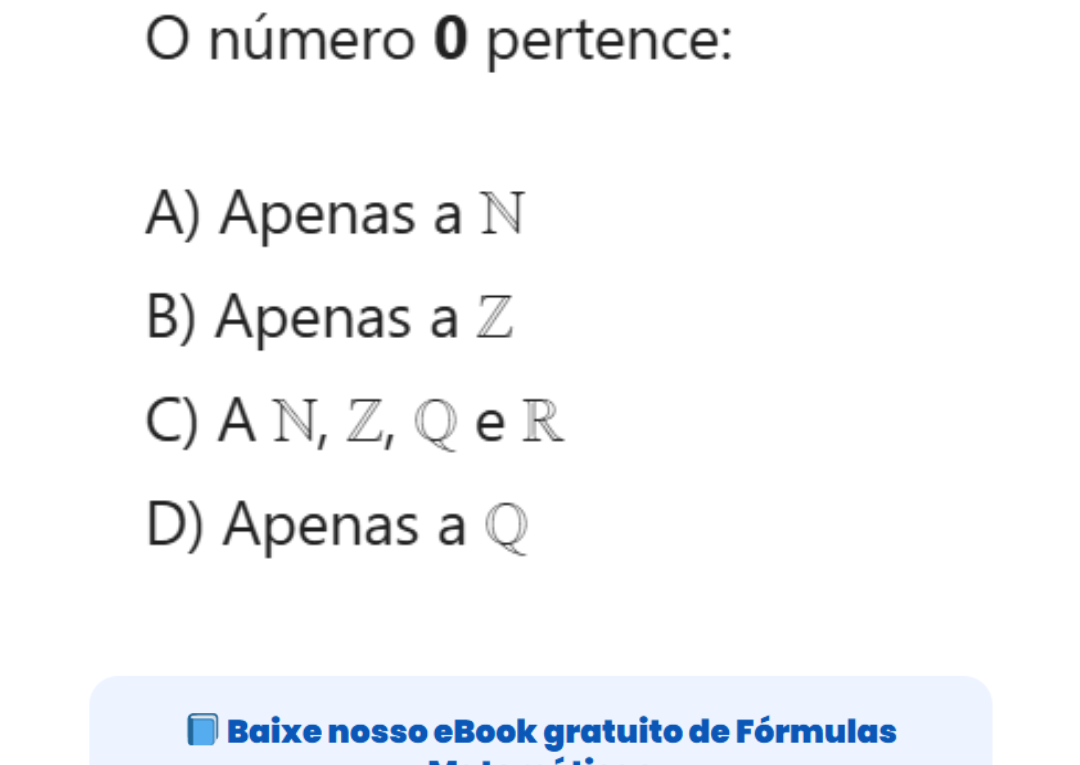Click the ℚ symbol in option C
Viewport: 1080px width, 765px height.
pyautogui.click(x=435, y=424)
